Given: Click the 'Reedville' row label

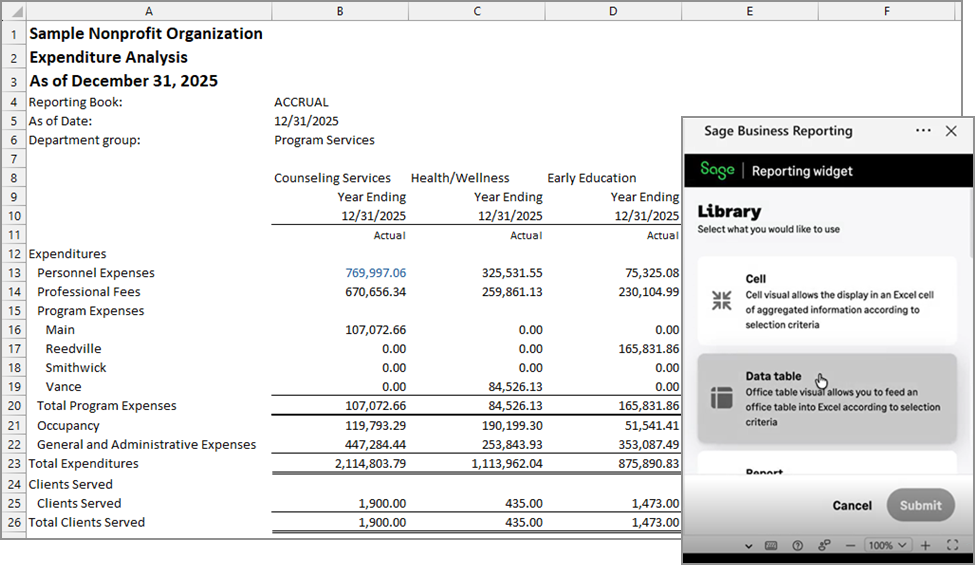Looking at the screenshot, I should [73, 349].
